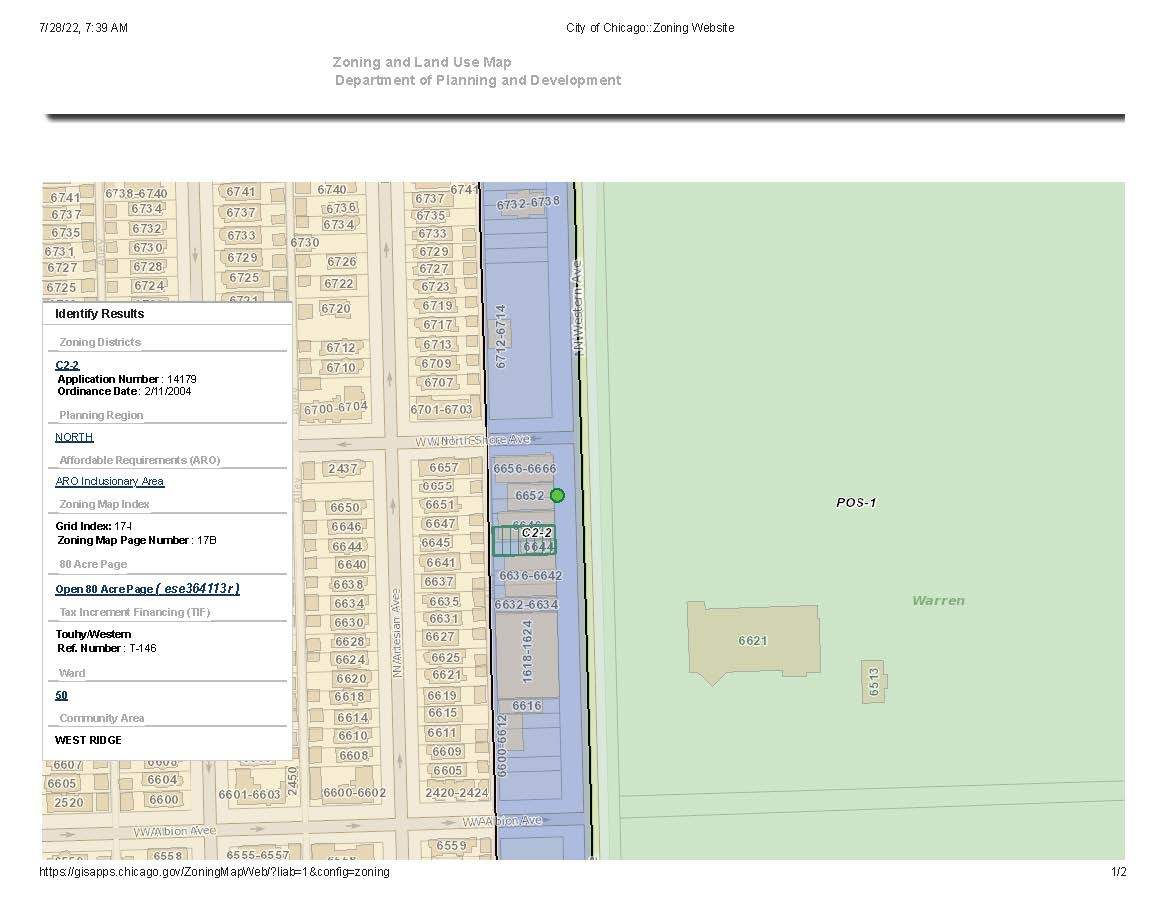Click the 6636-6642 address label
The height and width of the screenshot is (901, 1166).
(x=530, y=575)
